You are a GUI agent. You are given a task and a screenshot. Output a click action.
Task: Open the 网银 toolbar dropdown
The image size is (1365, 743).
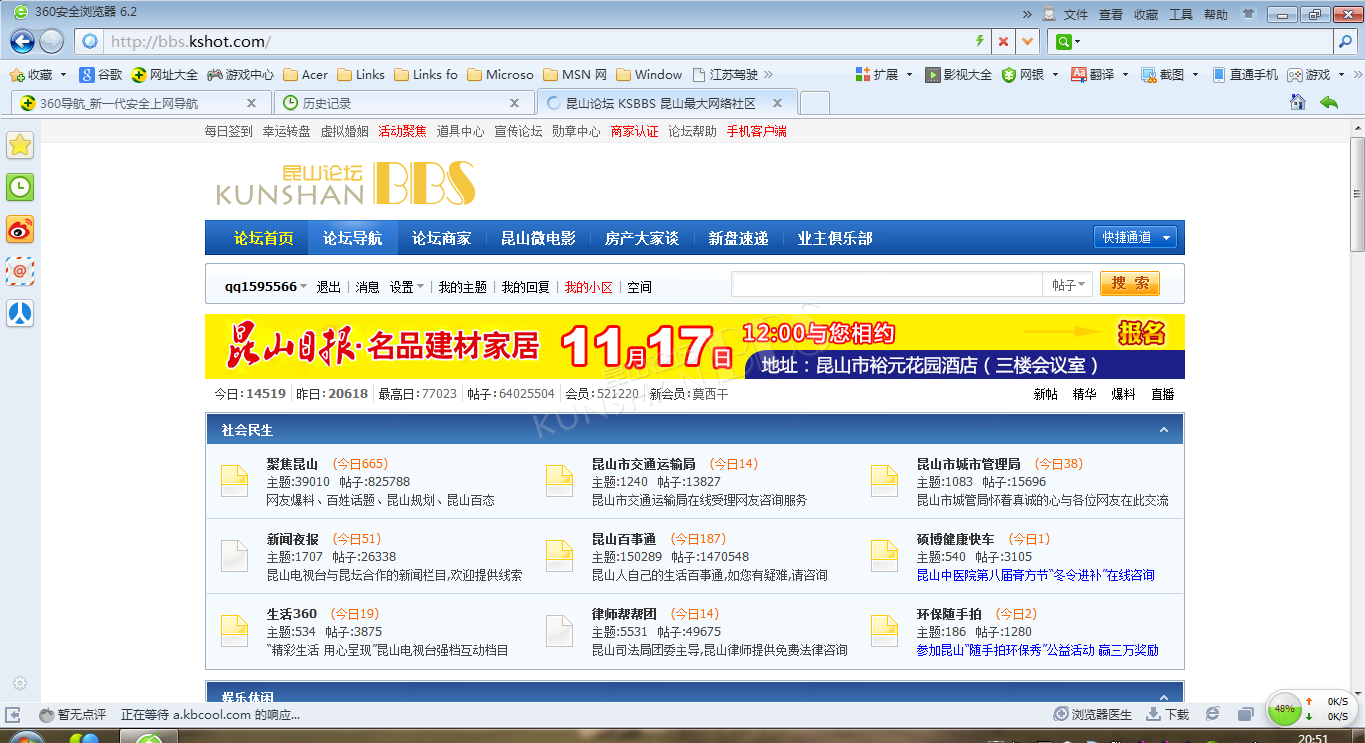(x=1030, y=75)
